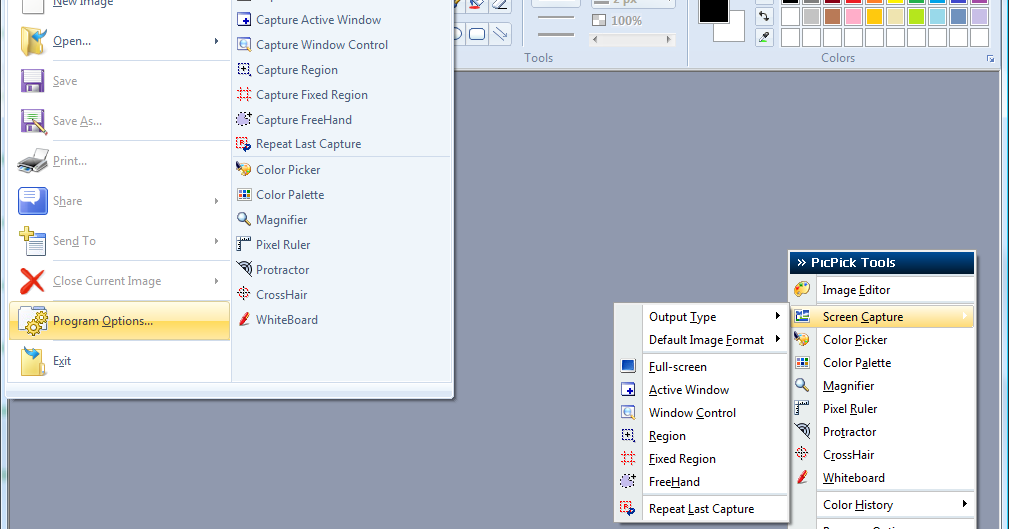Click the Capture Active Window icon in the file menu

tap(244, 19)
